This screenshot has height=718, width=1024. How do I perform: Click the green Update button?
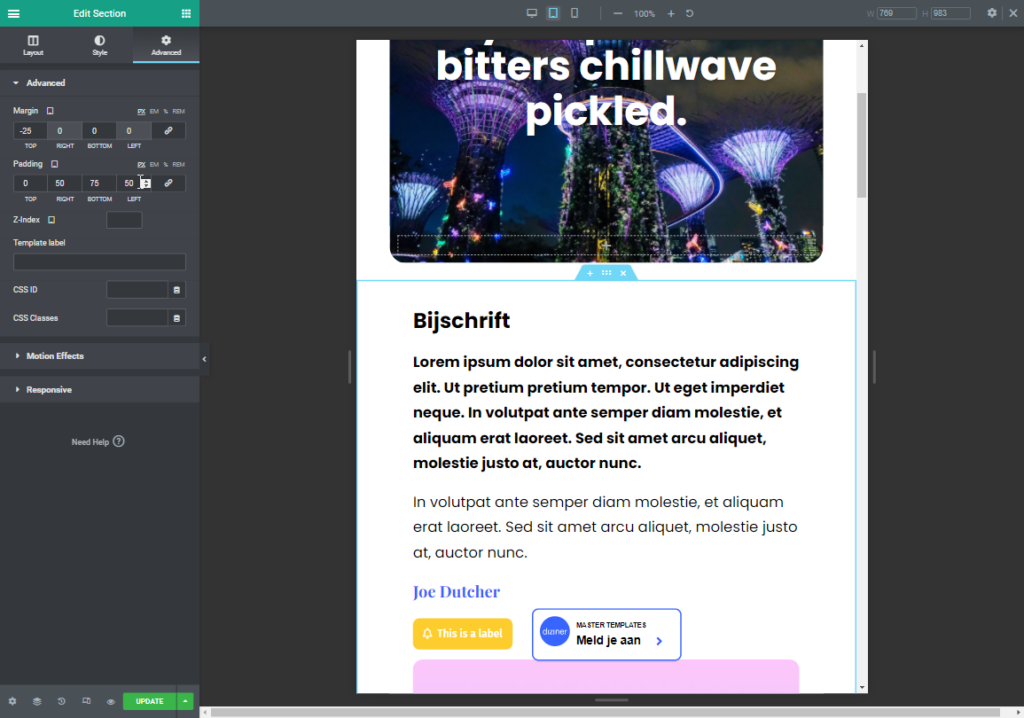click(149, 701)
